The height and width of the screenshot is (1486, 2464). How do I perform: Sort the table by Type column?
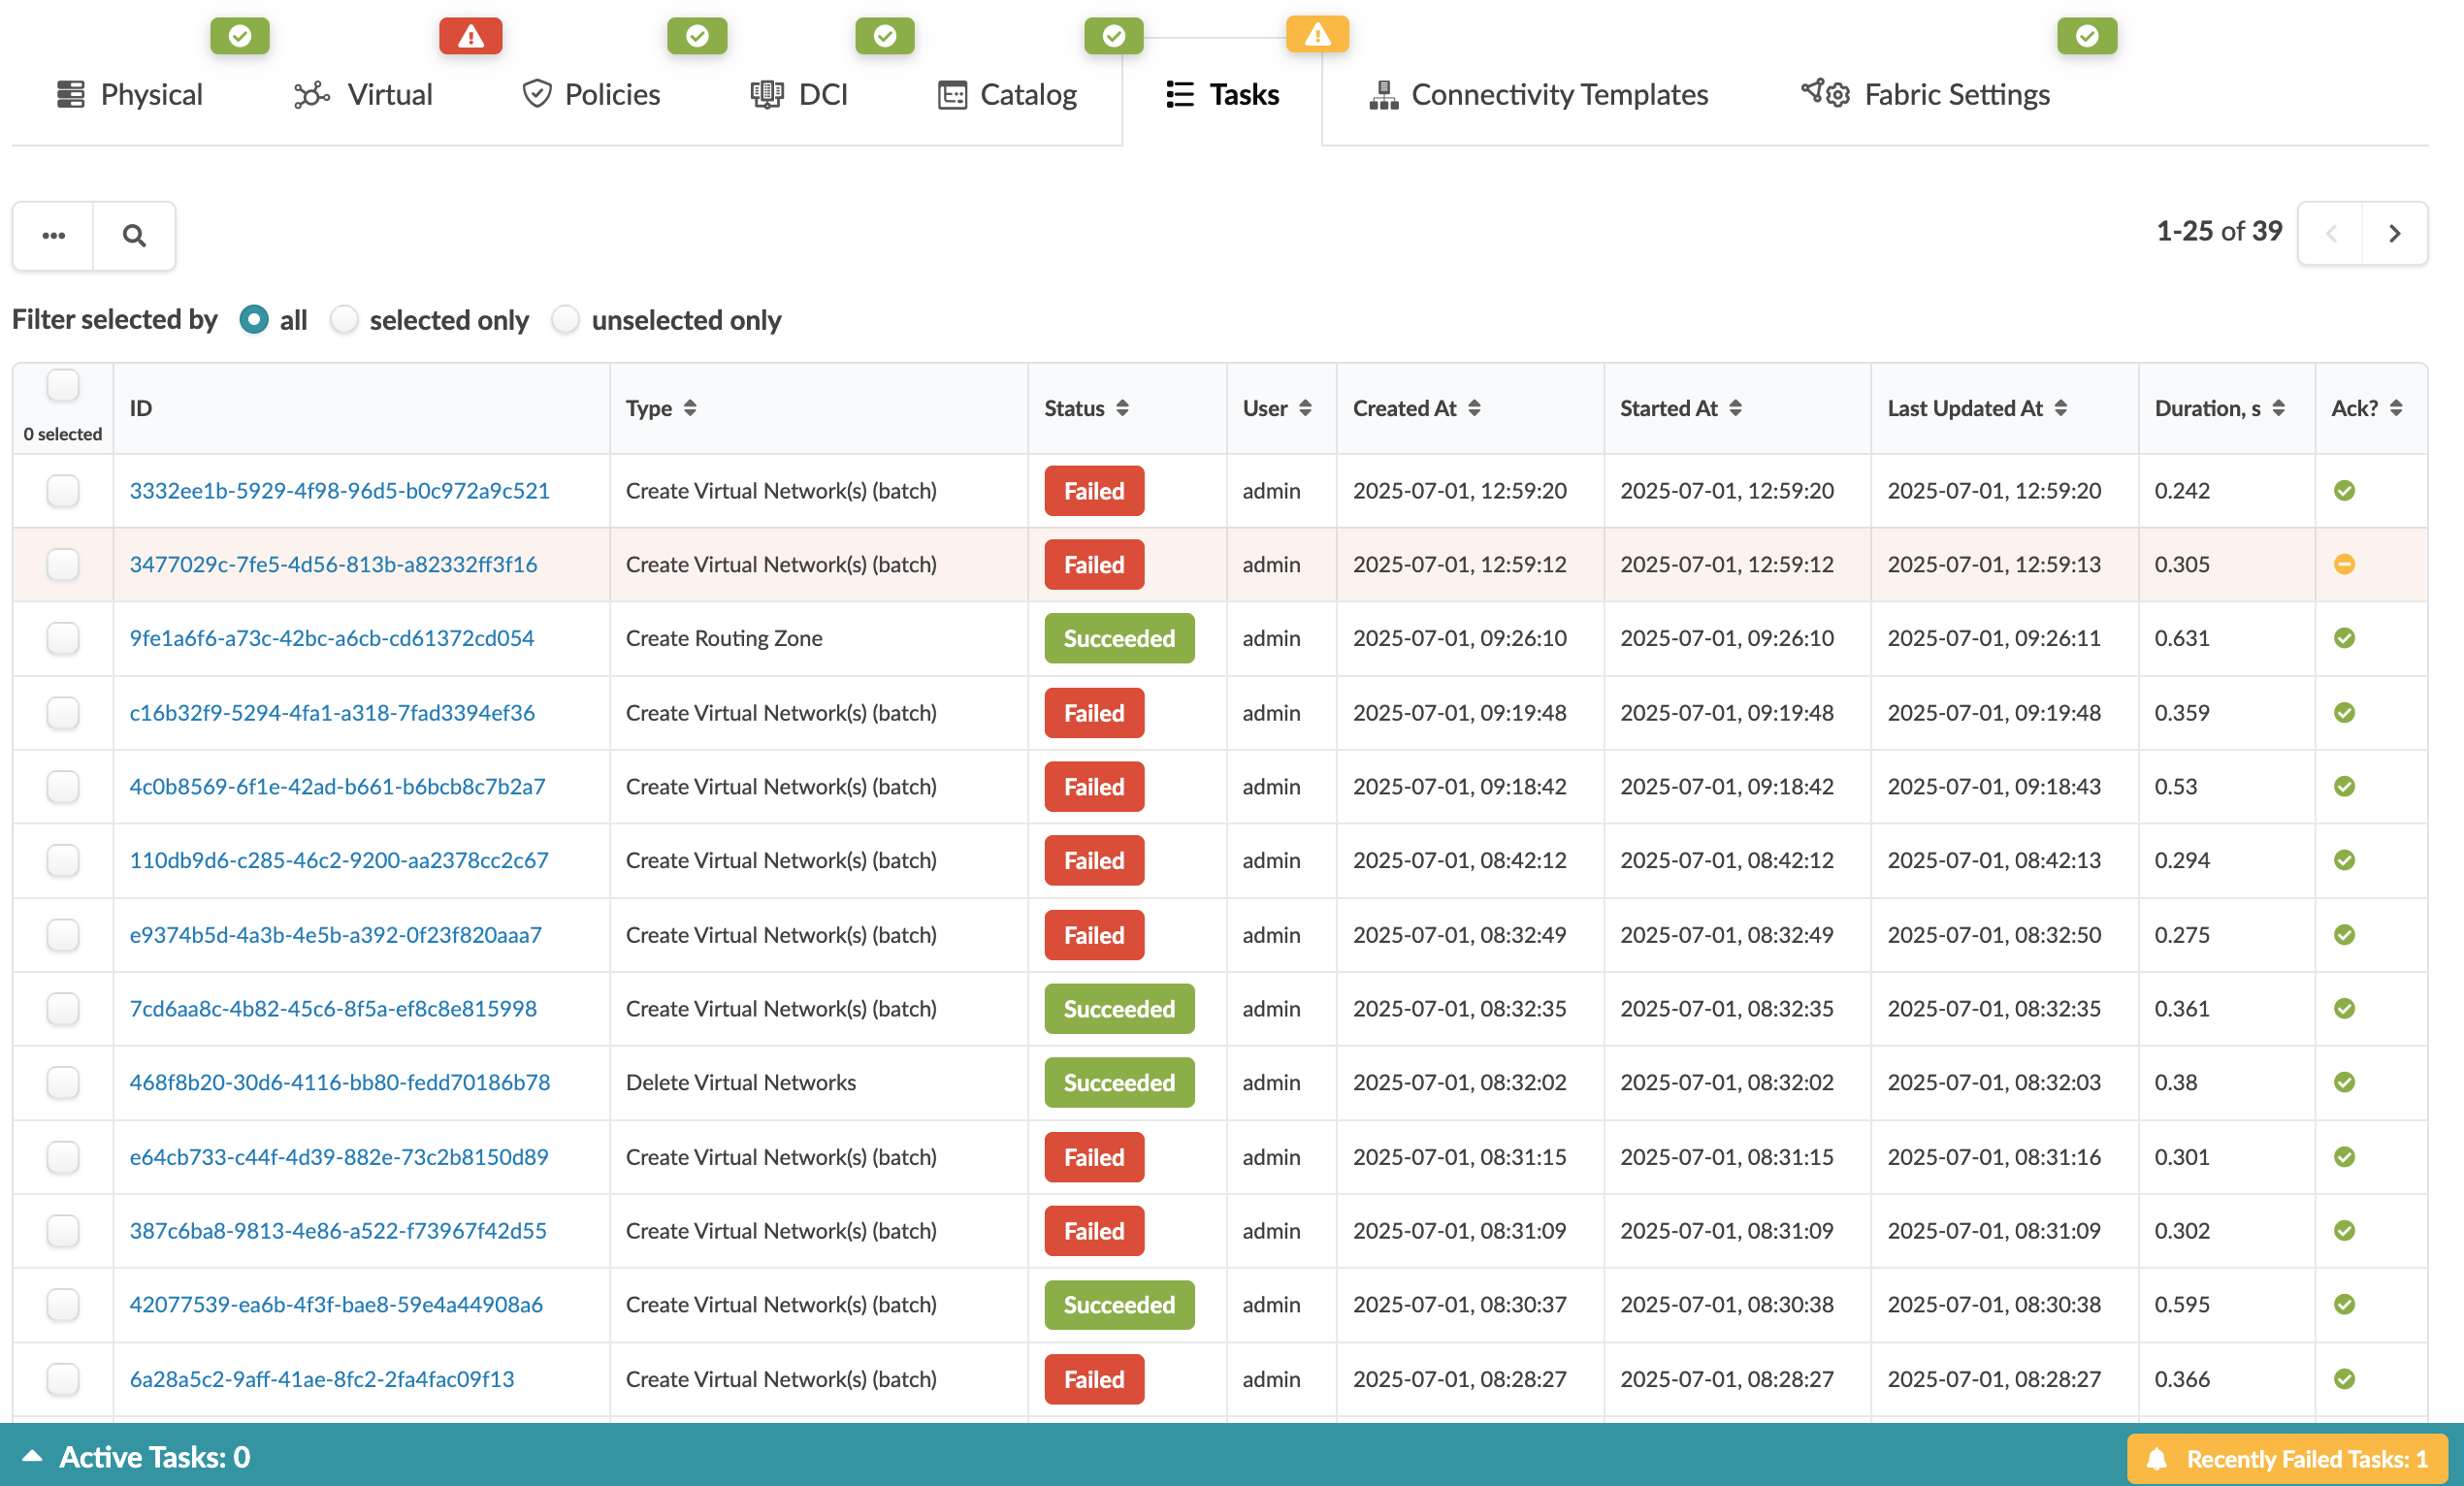pyautogui.click(x=689, y=408)
